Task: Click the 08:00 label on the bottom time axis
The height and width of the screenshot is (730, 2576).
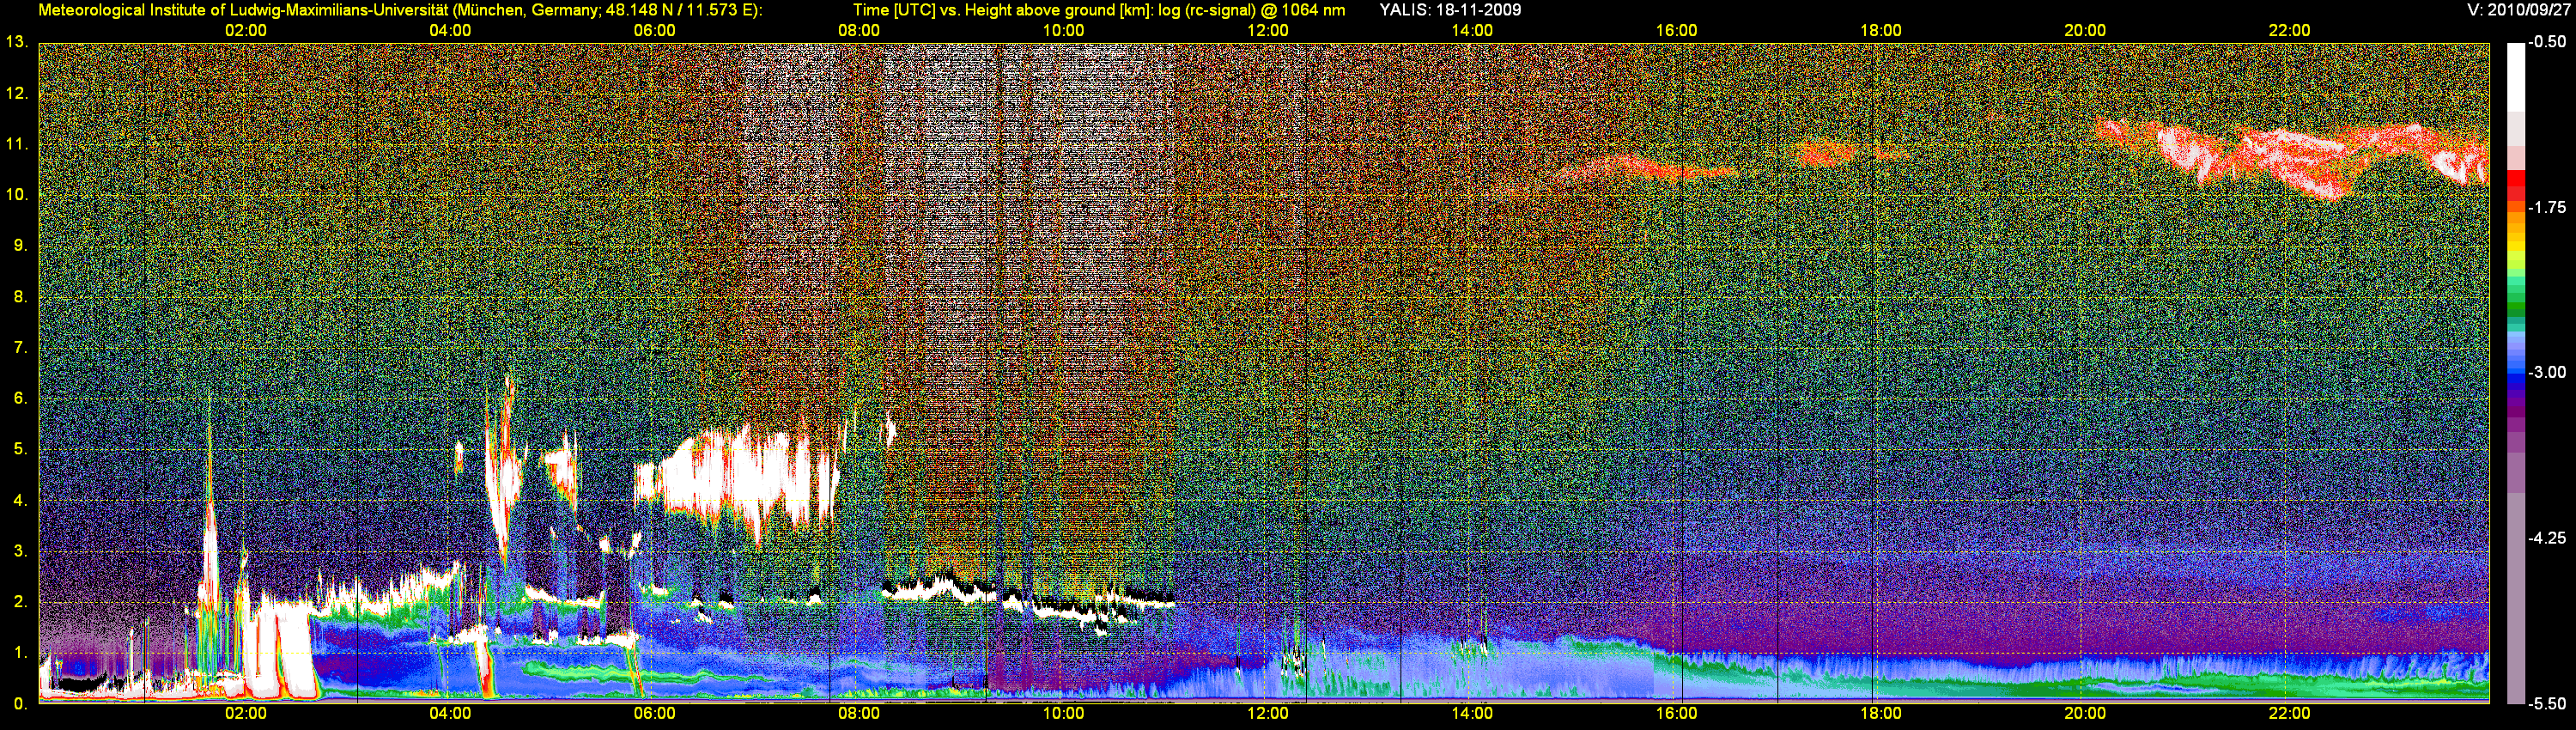Action: coord(859,713)
